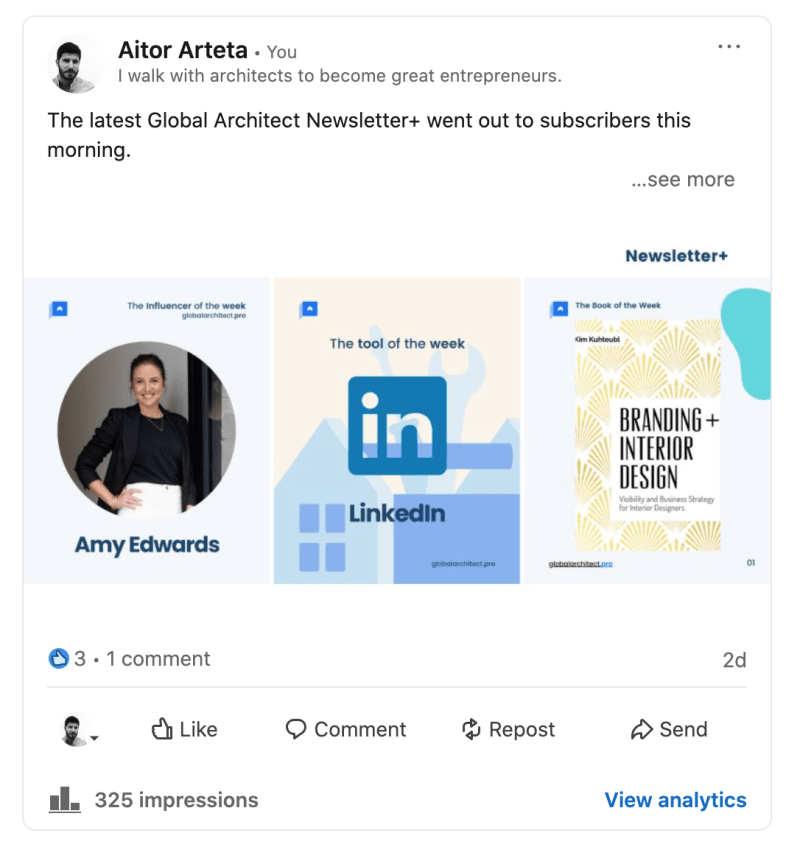Click the Aitor Arteta author name

pos(183,50)
